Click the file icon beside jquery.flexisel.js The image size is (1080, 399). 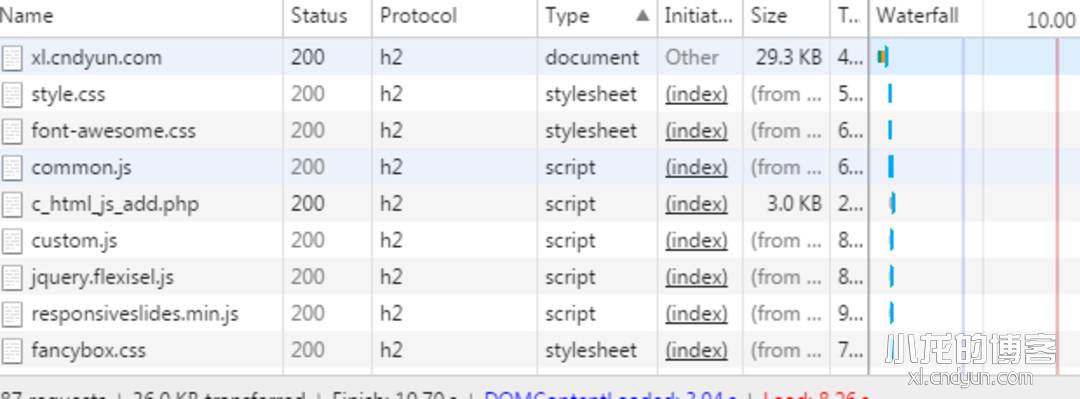(x=12, y=277)
